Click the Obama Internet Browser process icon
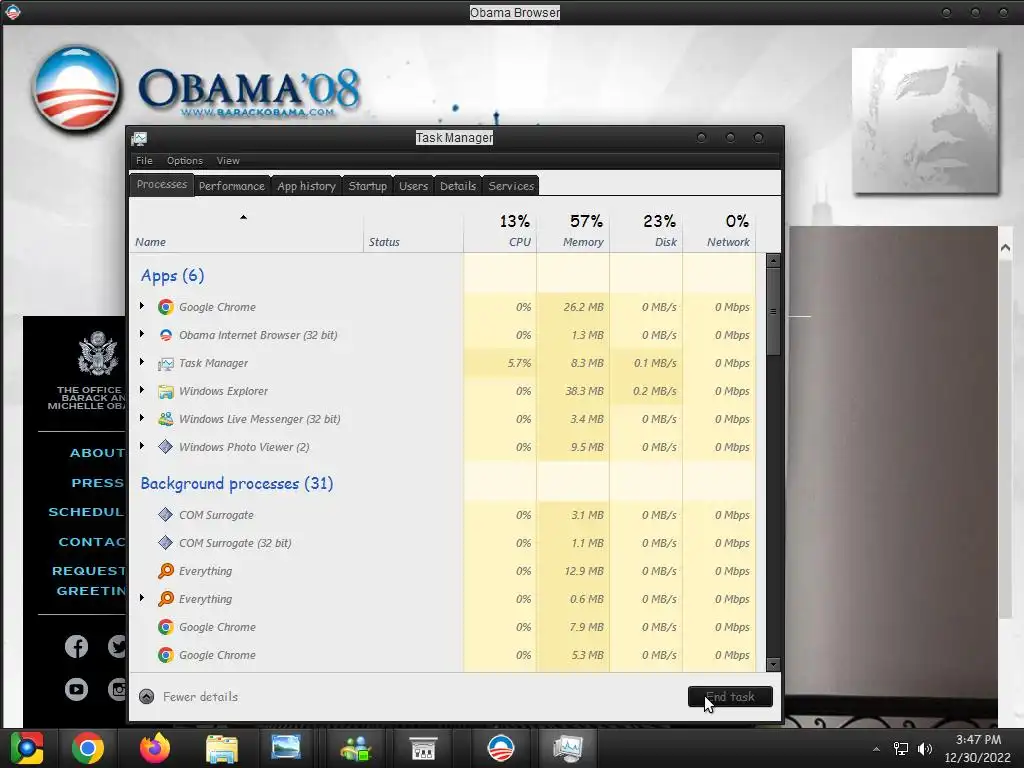The image size is (1024, 768). [x=166, y=335]
